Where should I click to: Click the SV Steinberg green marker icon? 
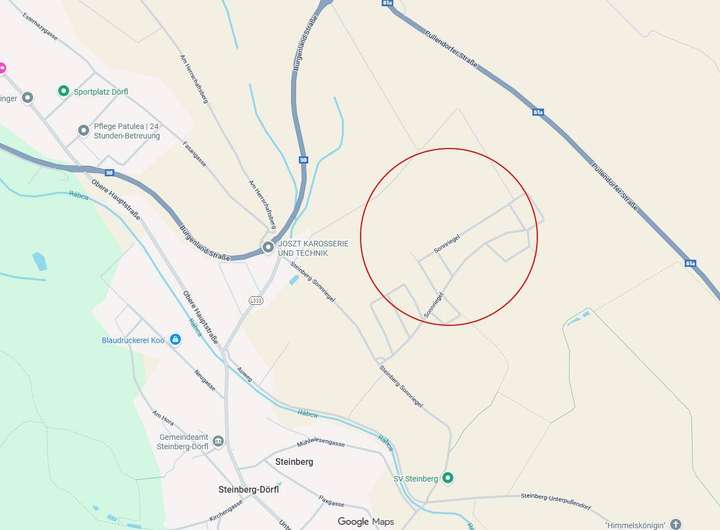point(448,478)
